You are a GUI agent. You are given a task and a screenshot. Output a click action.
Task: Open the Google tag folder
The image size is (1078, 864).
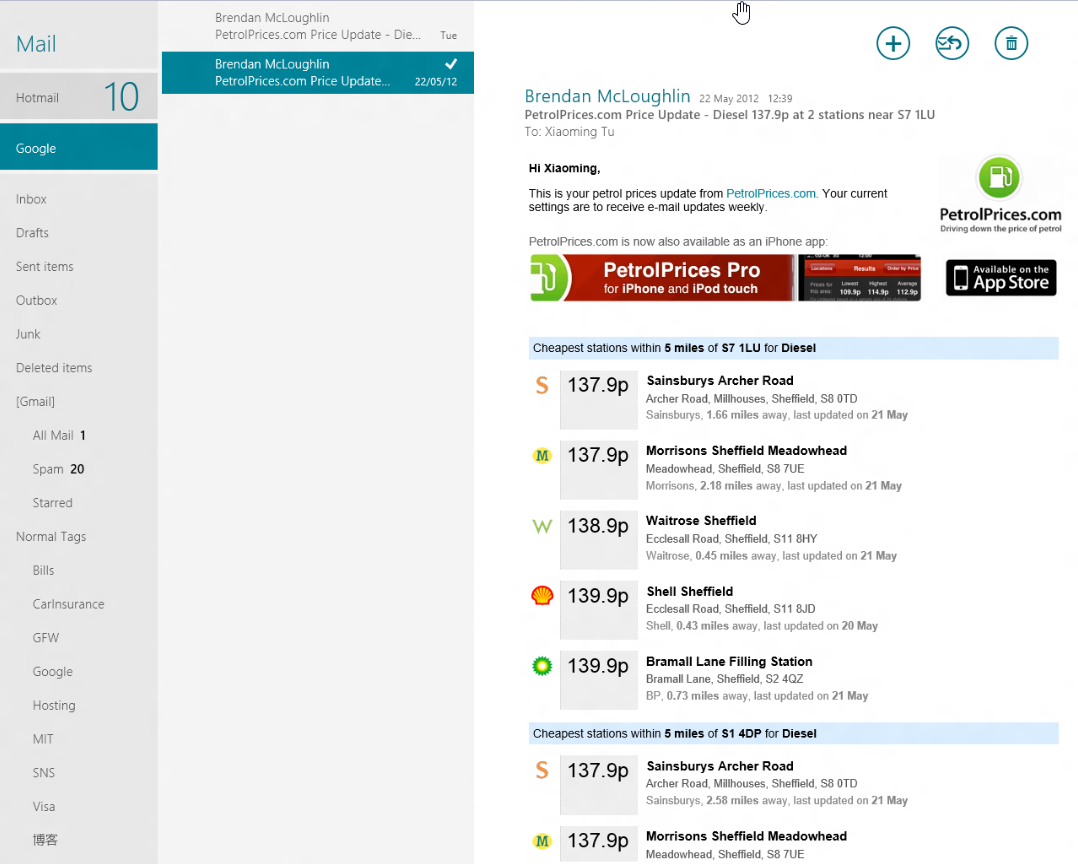53,671
